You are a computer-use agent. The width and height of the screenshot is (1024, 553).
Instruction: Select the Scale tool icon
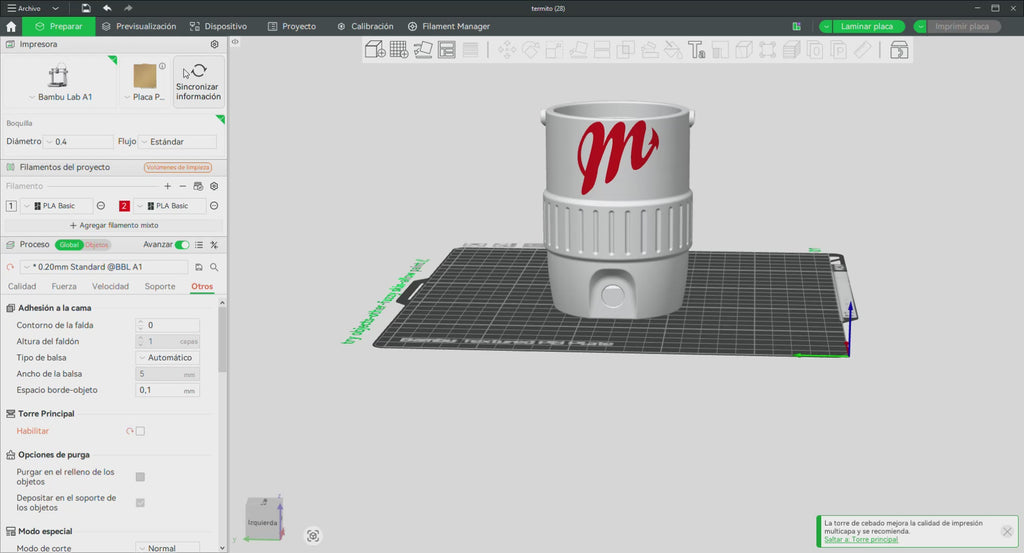[554, 50]
